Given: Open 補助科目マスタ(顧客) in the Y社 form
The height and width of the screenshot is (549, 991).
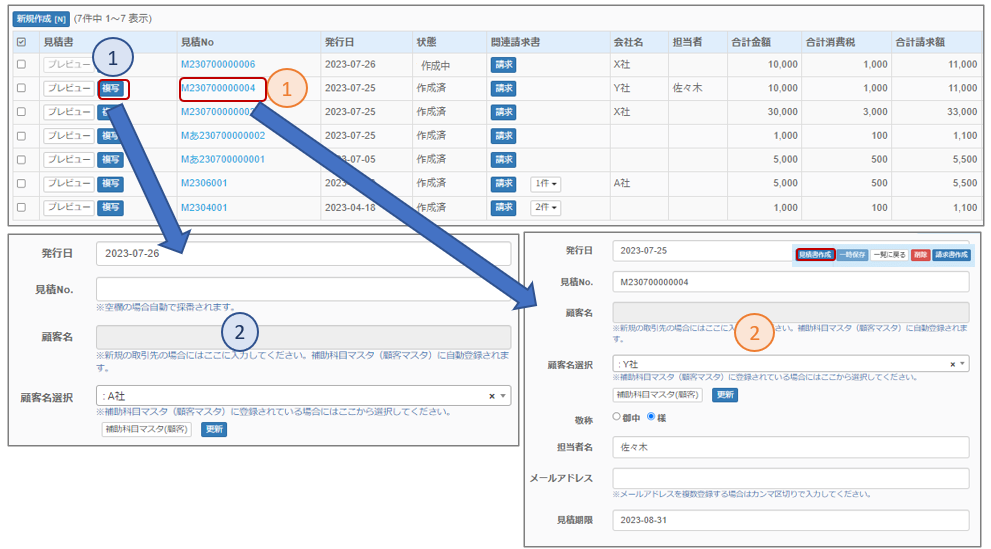Looking at the screenshot, I should click(657, 395).
